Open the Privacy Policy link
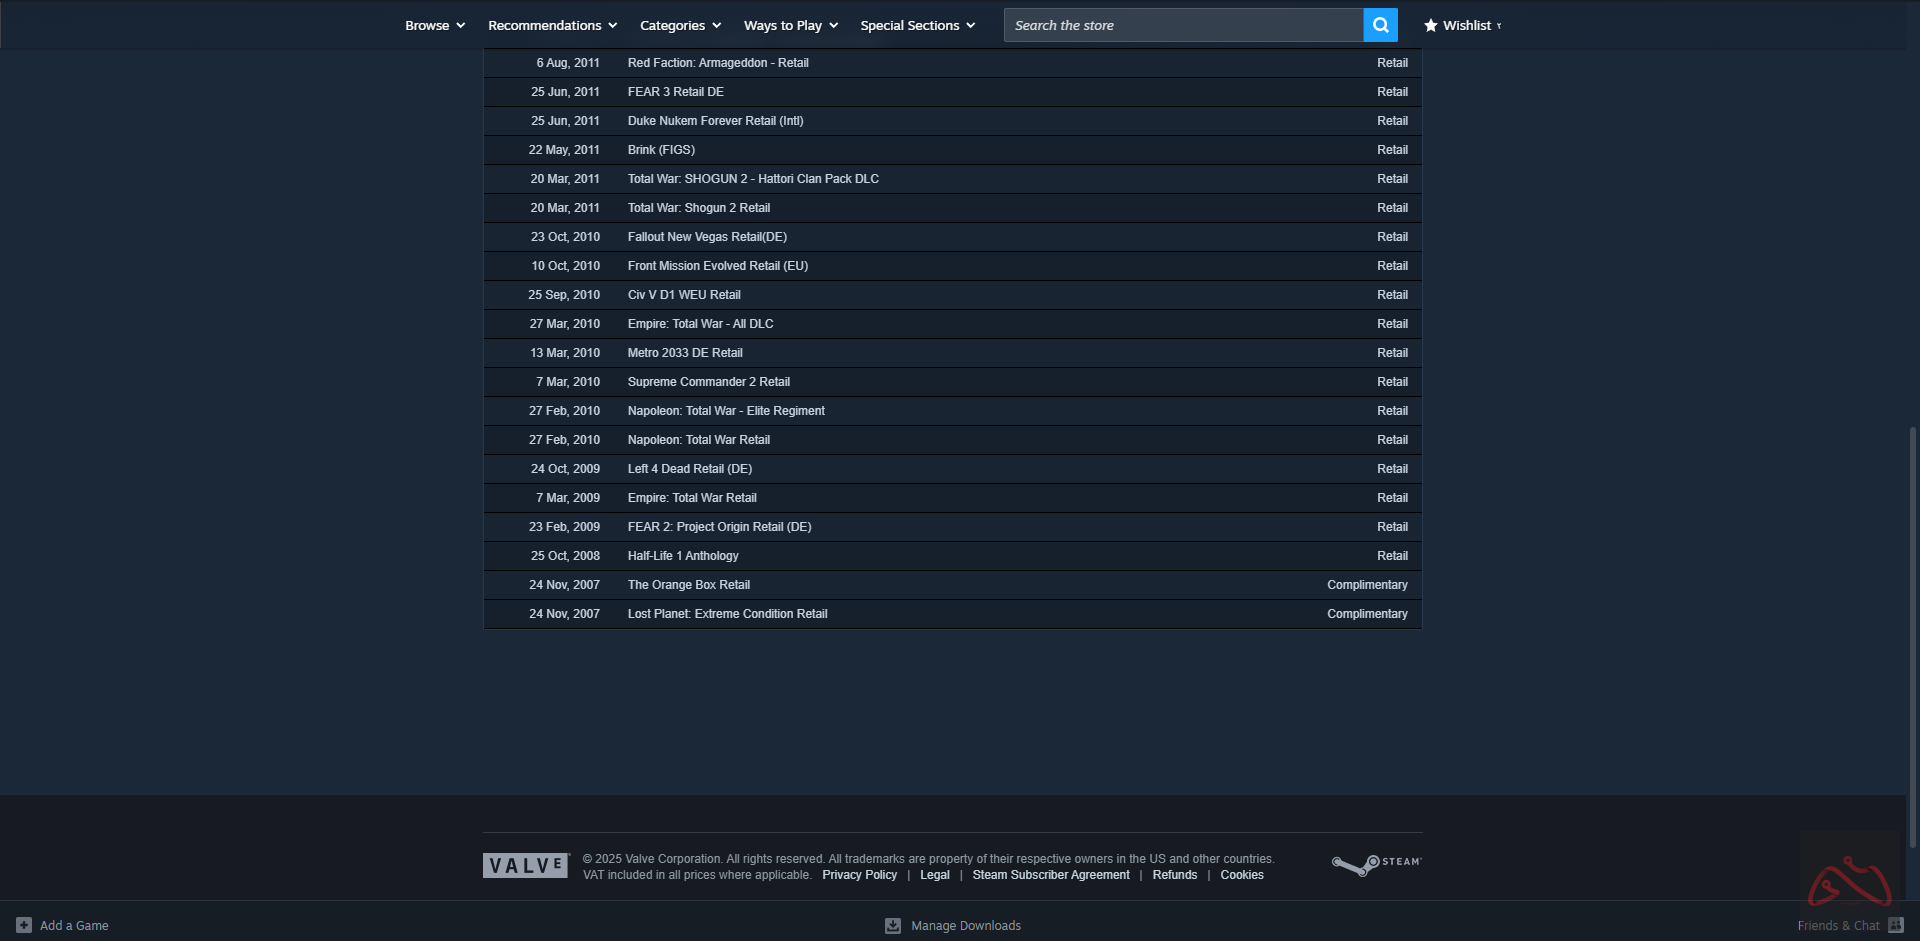 [x=859, y=875]
